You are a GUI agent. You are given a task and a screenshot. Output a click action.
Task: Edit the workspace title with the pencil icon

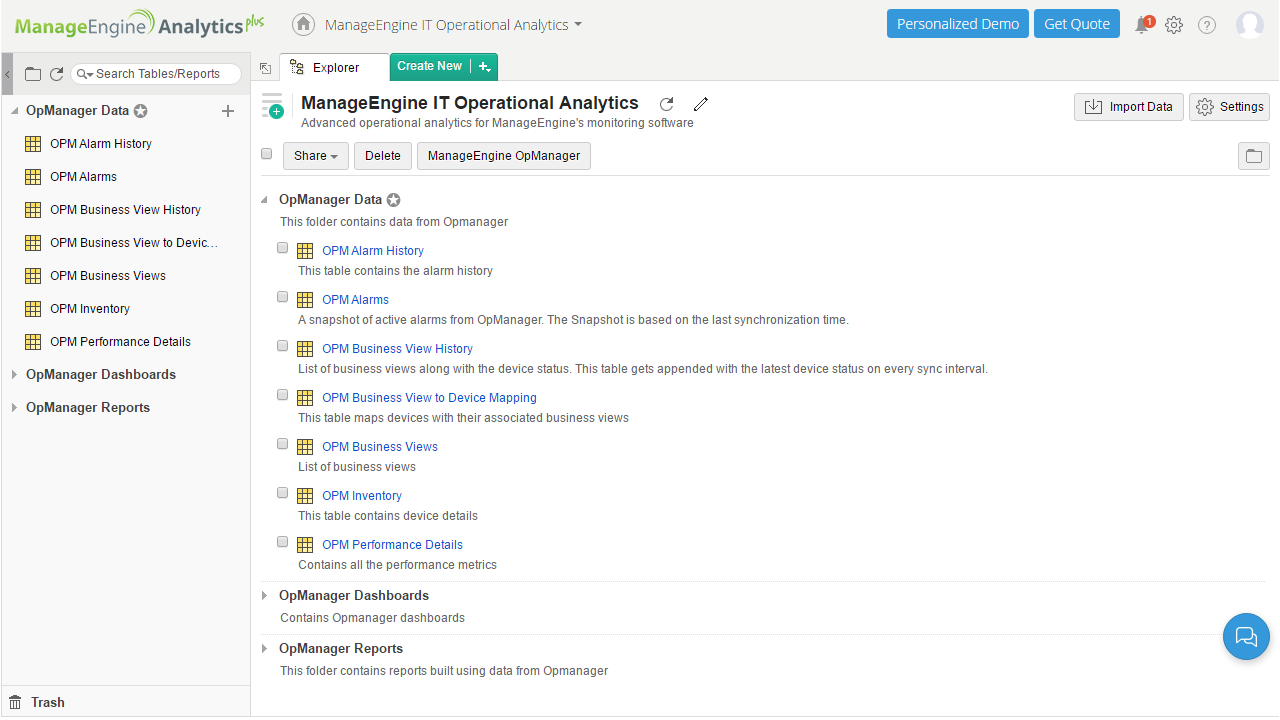point(701,104)
